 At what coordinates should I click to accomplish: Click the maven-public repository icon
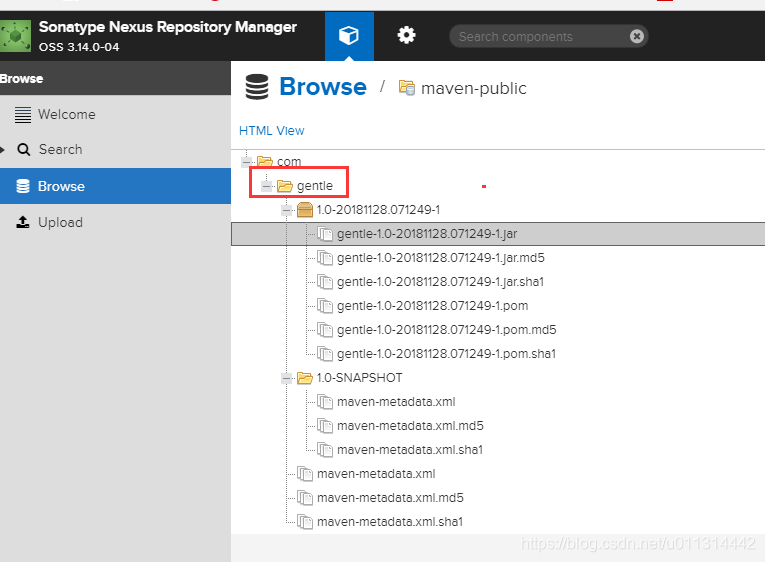click(407, 88)
